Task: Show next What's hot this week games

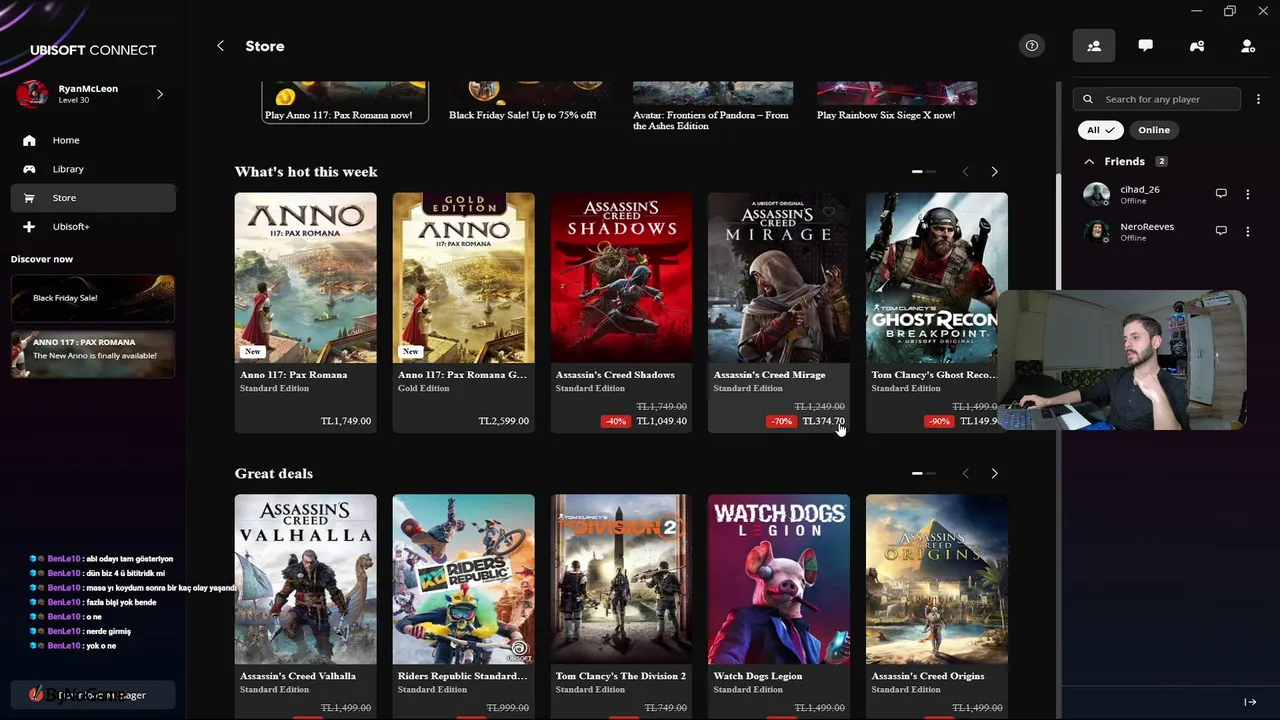Action: click(994, 172)
